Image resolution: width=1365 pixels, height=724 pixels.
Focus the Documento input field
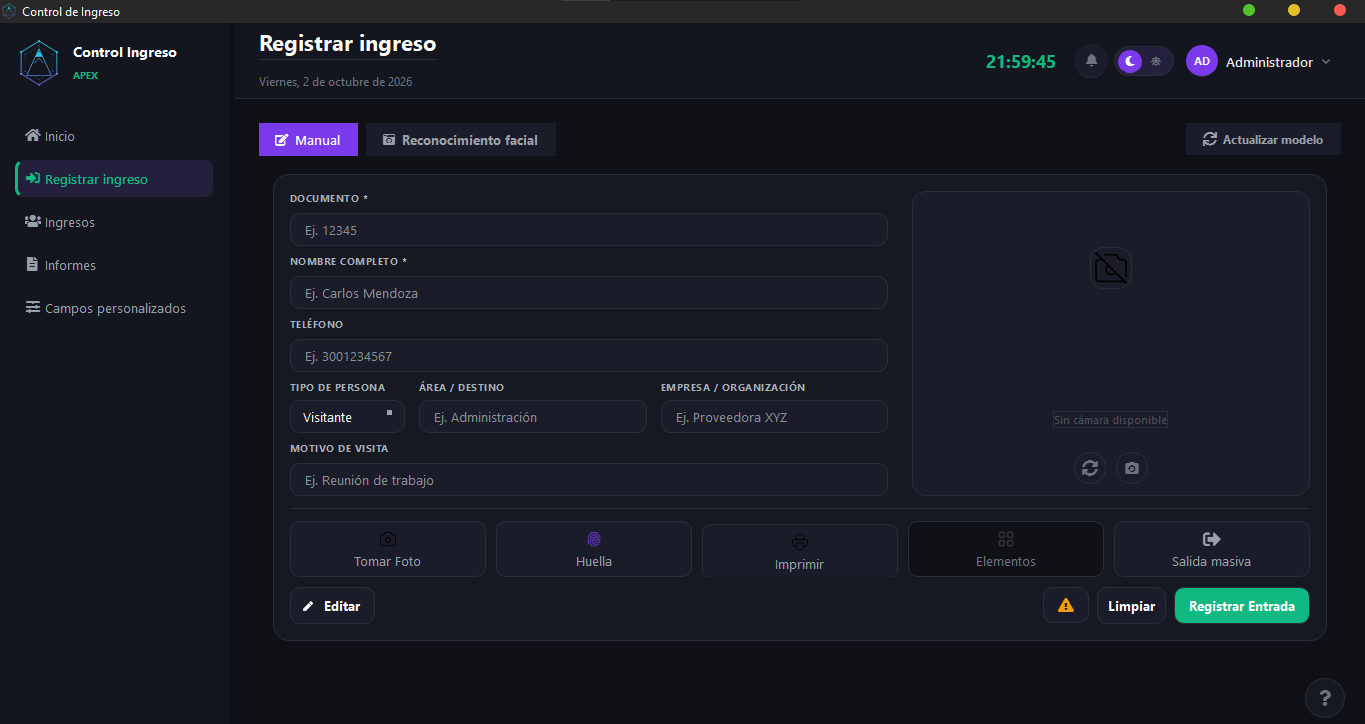(x=589, y=230)
